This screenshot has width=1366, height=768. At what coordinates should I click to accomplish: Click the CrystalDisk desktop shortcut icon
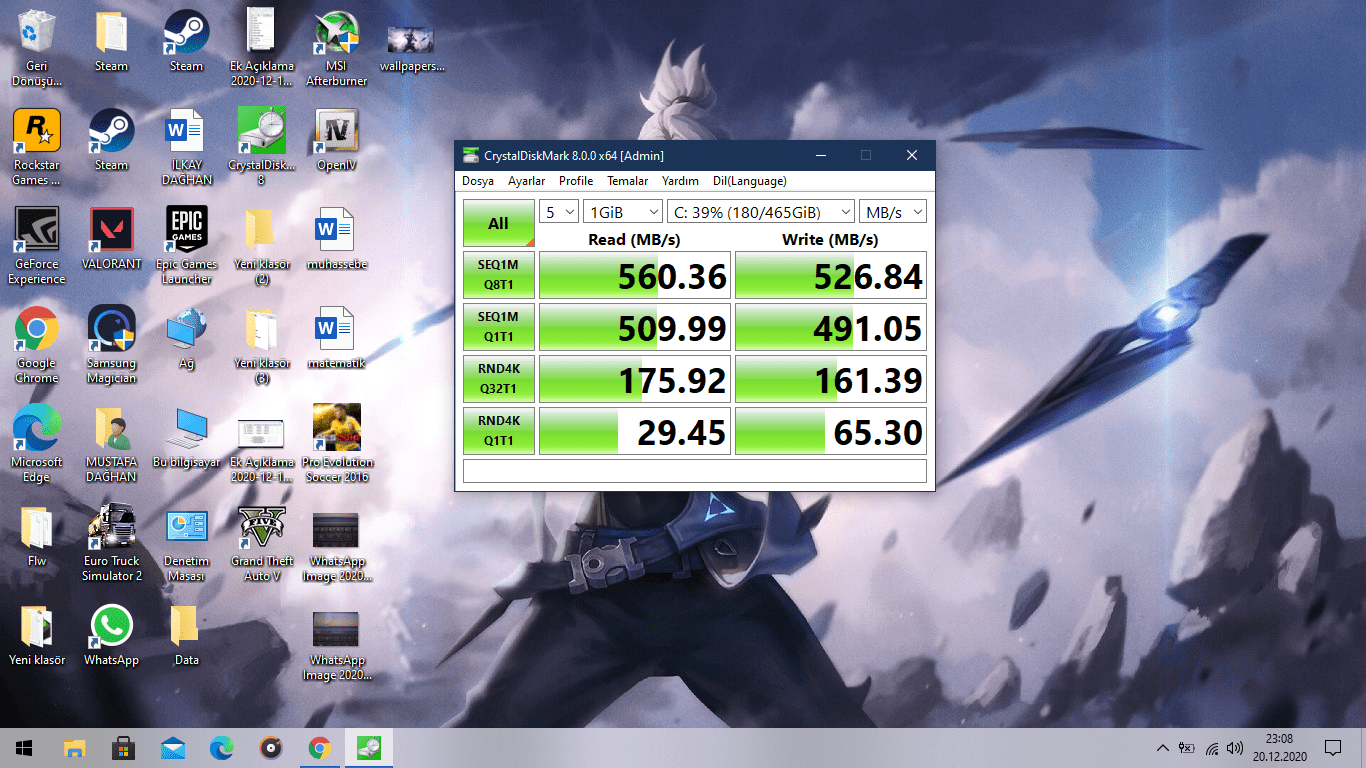pos(262,147)
